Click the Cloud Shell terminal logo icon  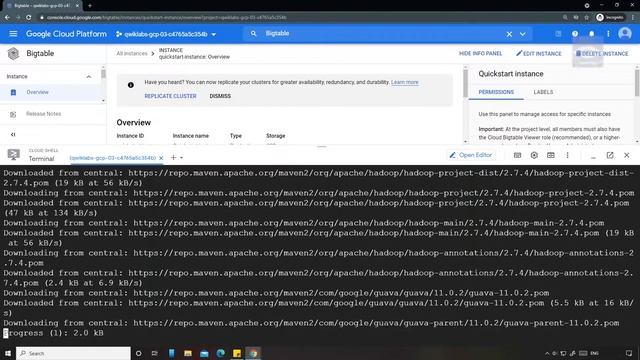point(13,155)
